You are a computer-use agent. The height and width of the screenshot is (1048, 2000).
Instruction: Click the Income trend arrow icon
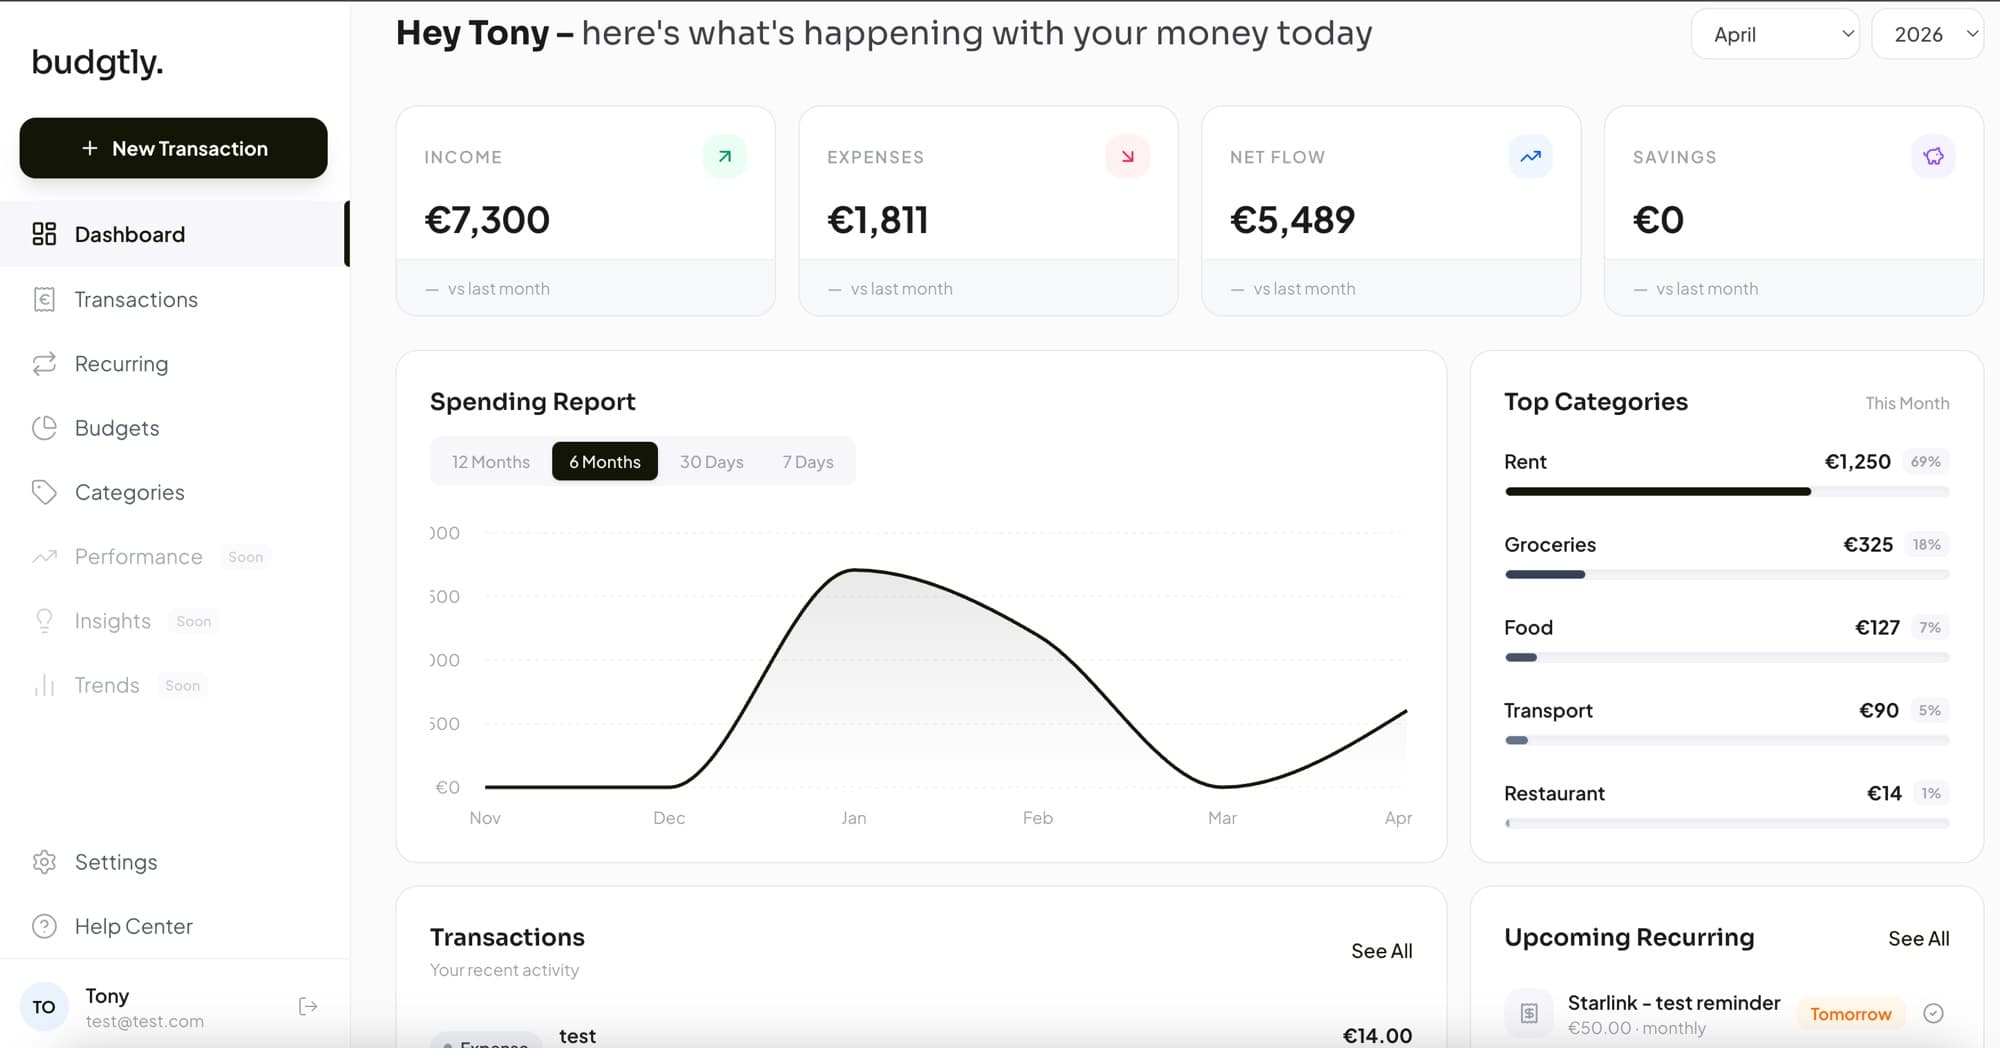[723, 156]
